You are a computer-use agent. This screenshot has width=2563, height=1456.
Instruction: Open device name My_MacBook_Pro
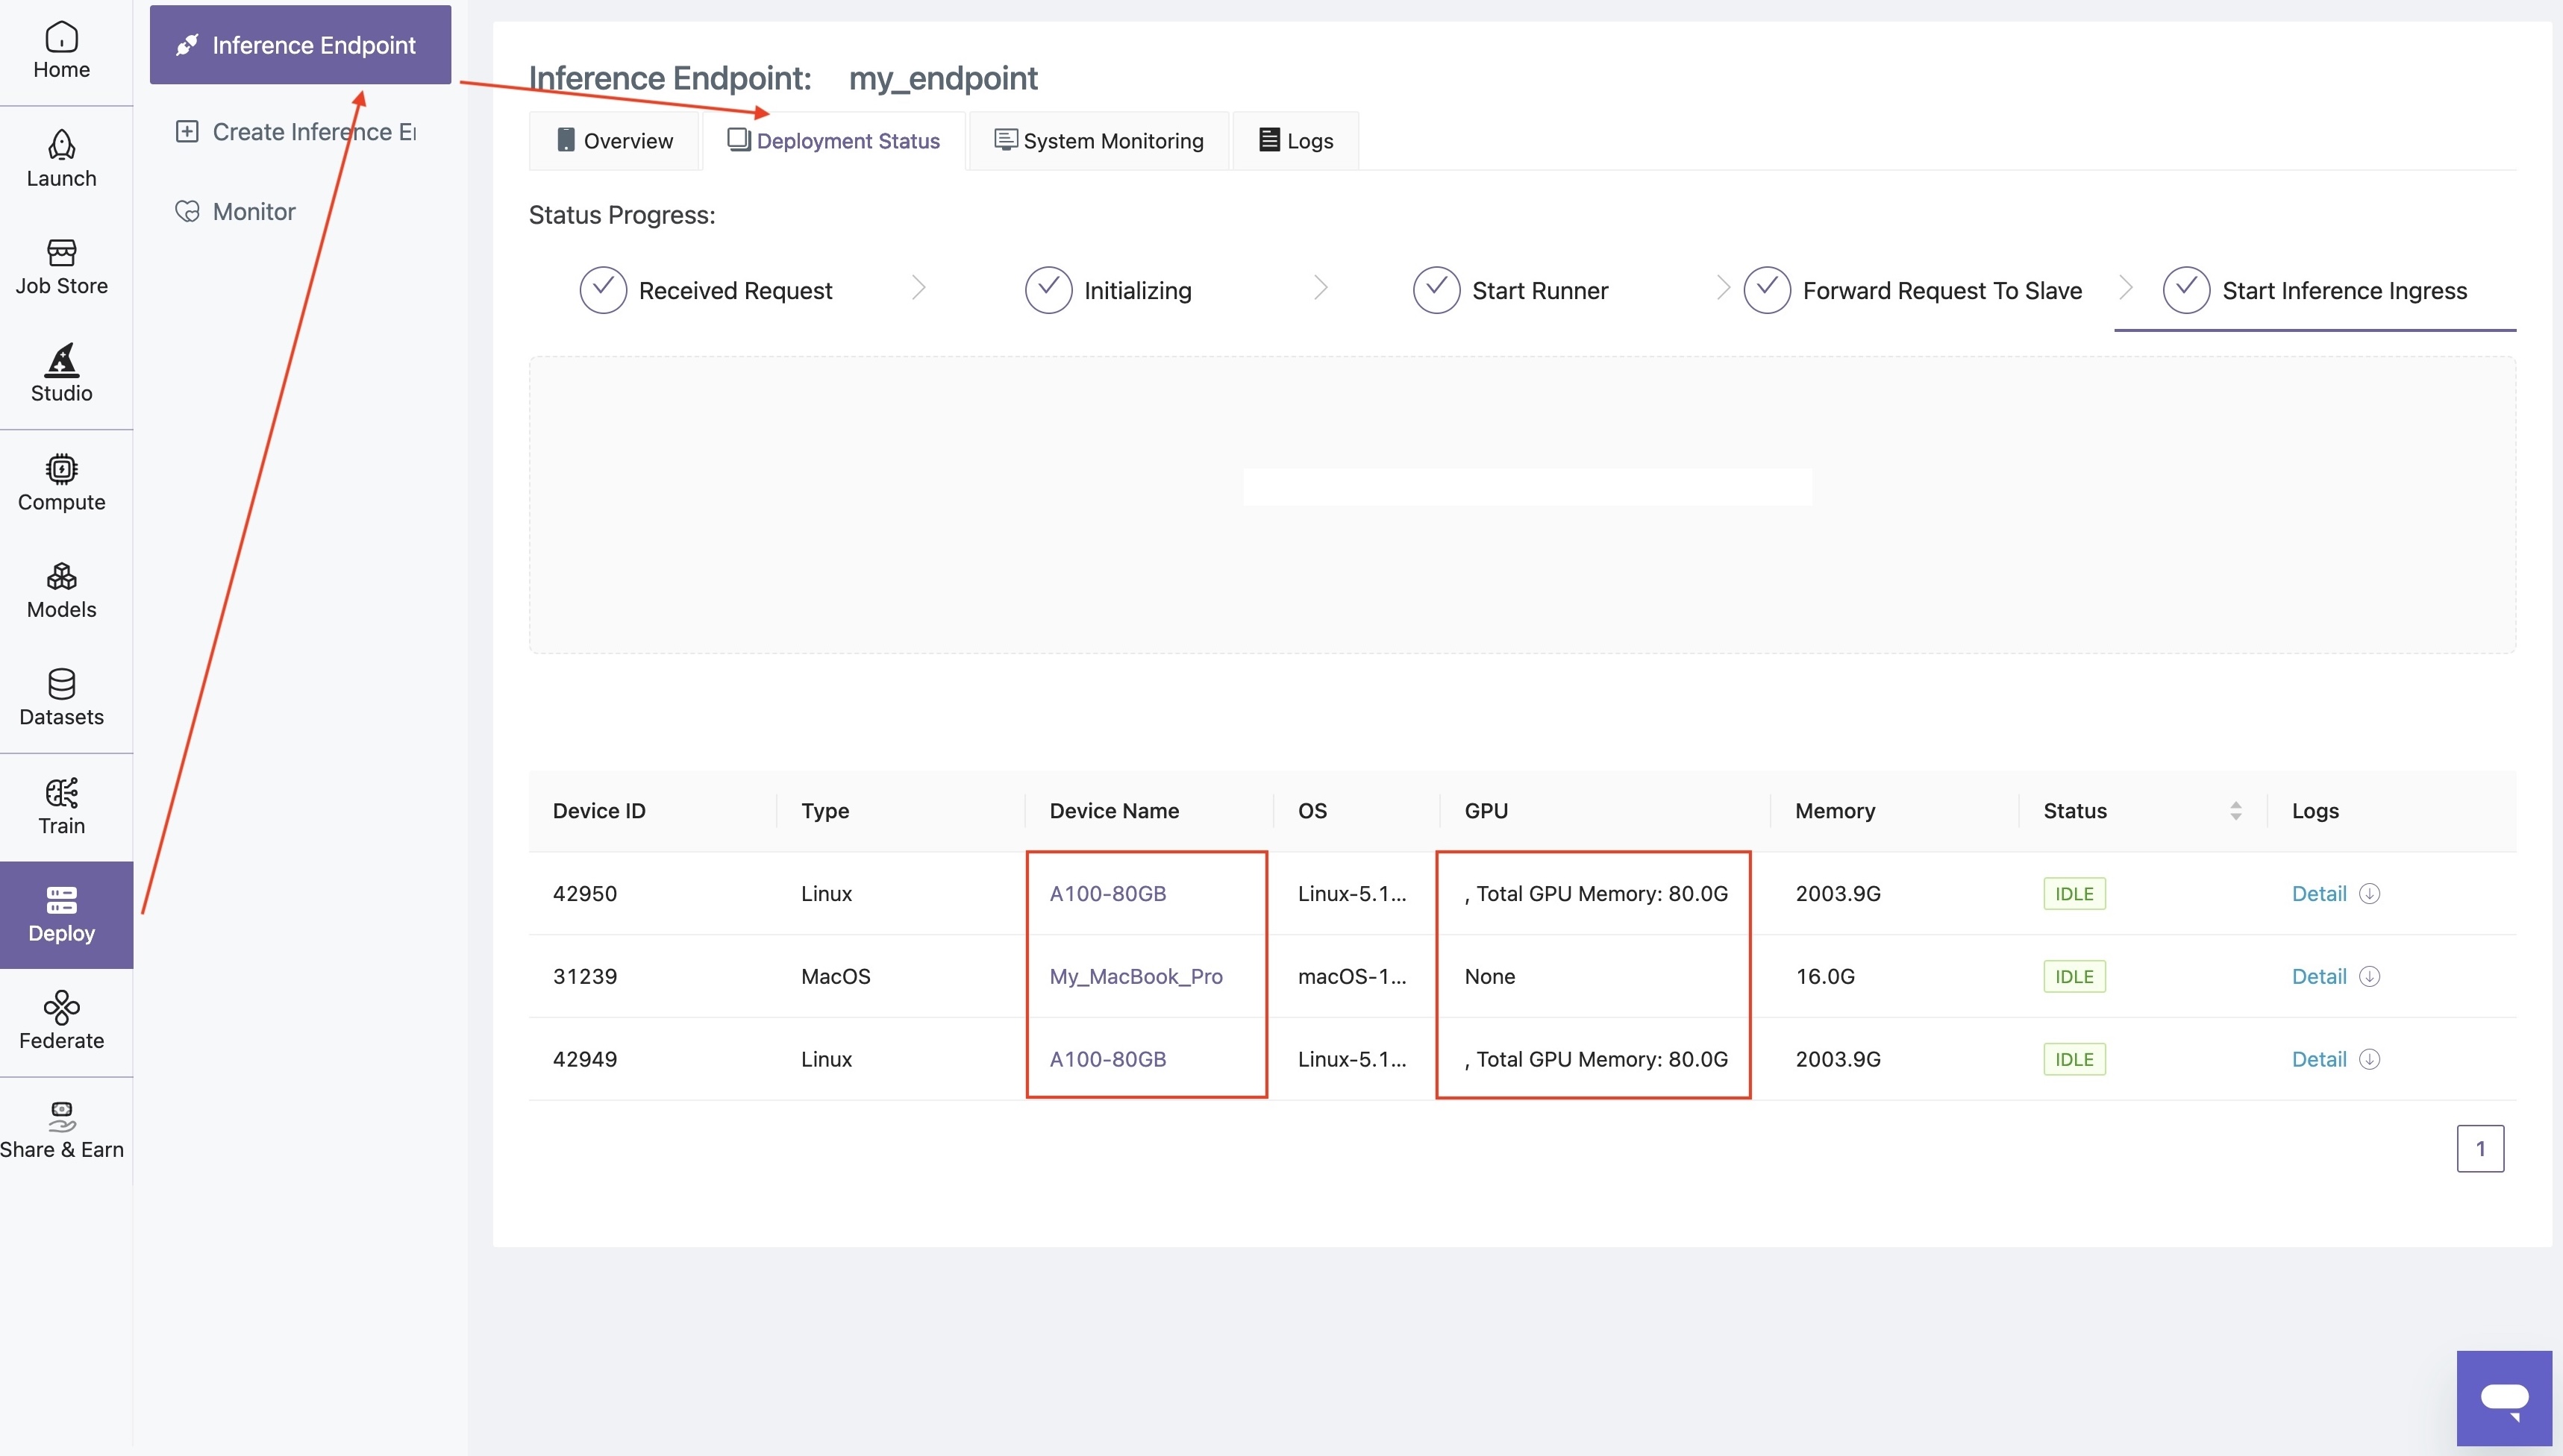click(1136, 976)
